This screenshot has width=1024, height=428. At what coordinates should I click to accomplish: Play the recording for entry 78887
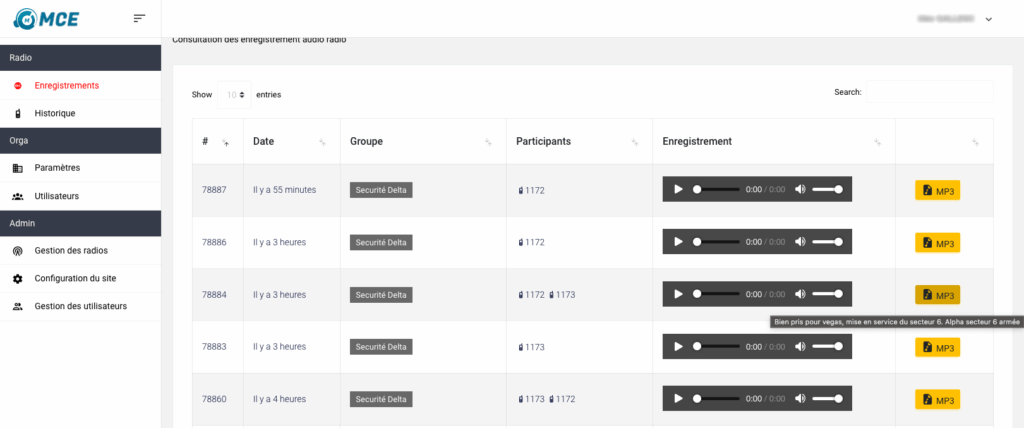click(x=679, y=189)
